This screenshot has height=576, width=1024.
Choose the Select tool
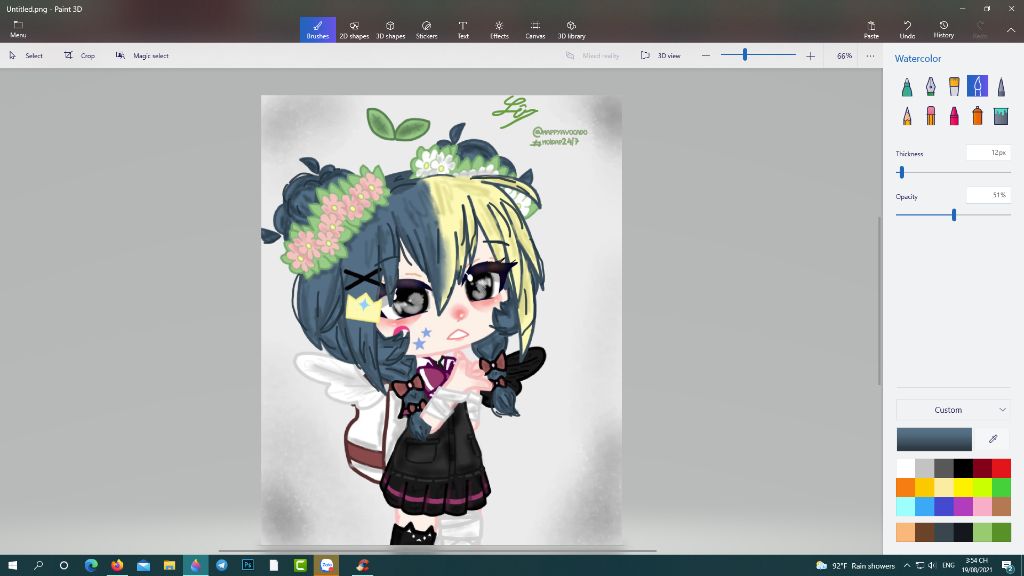pos(26,56)
